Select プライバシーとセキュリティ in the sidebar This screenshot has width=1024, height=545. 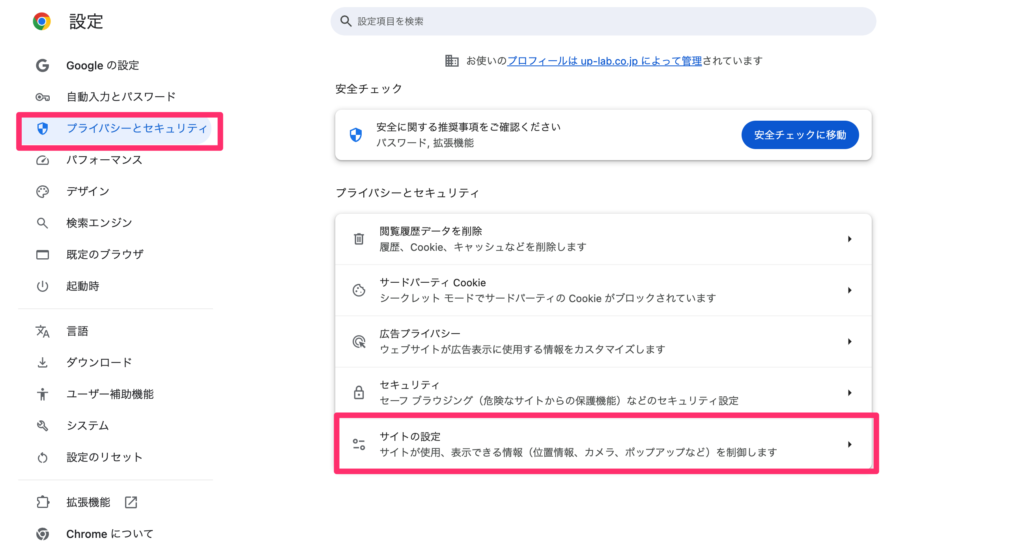[136, 129]
